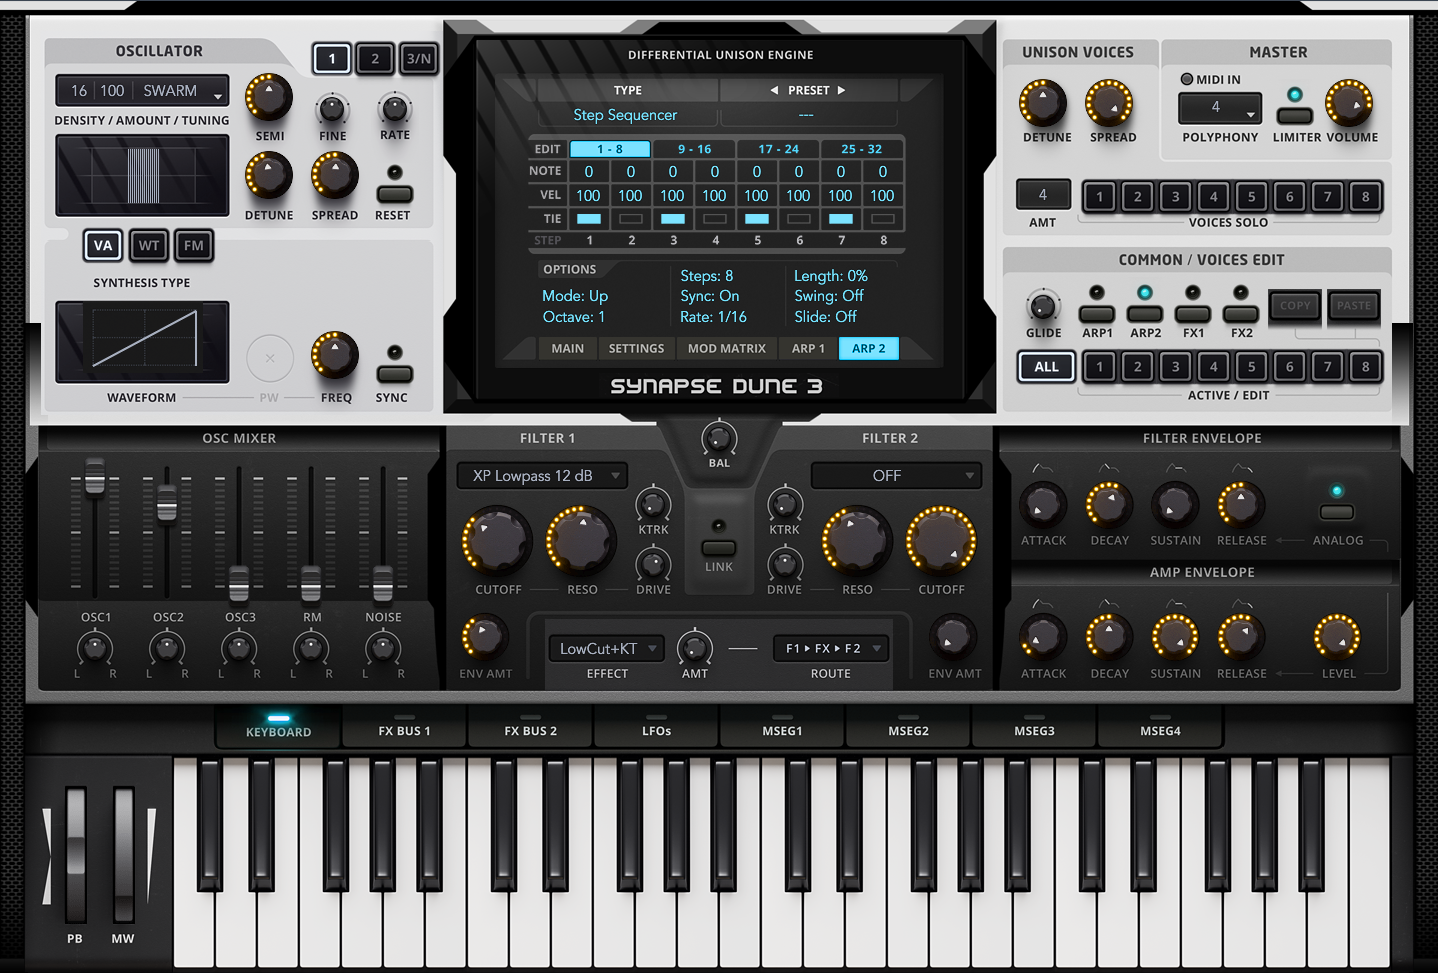Click the Unison Voices DETUNE knob
Viewport: 1438px width, 973px height.
pos(1044,103)
